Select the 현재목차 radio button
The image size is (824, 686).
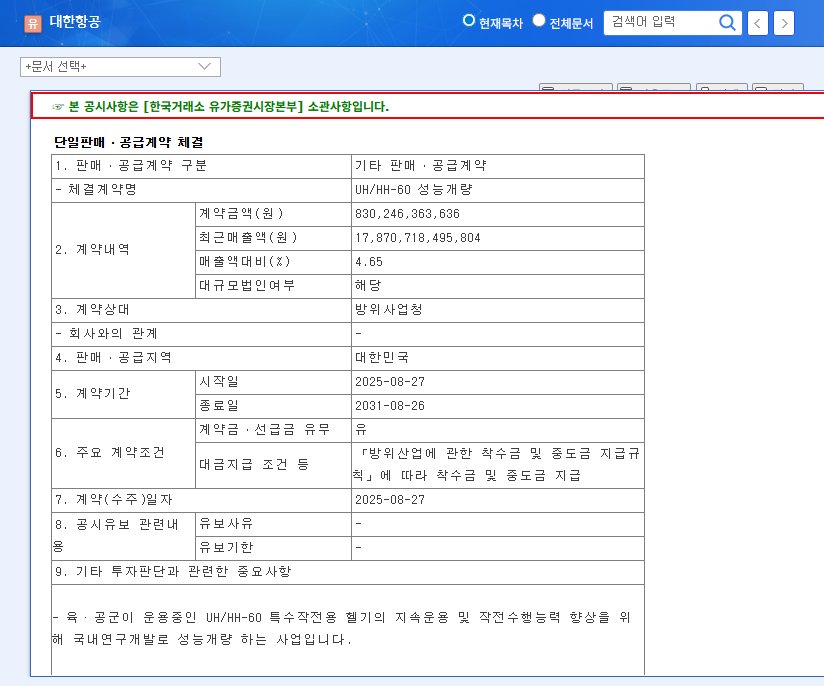pyautogui.click(x=468, y=21)
